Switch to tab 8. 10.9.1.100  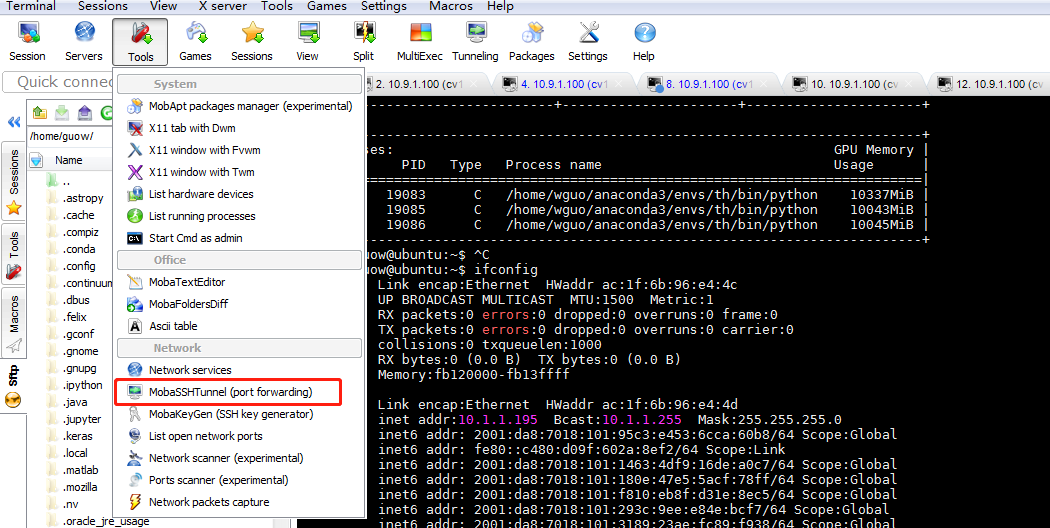707,84
